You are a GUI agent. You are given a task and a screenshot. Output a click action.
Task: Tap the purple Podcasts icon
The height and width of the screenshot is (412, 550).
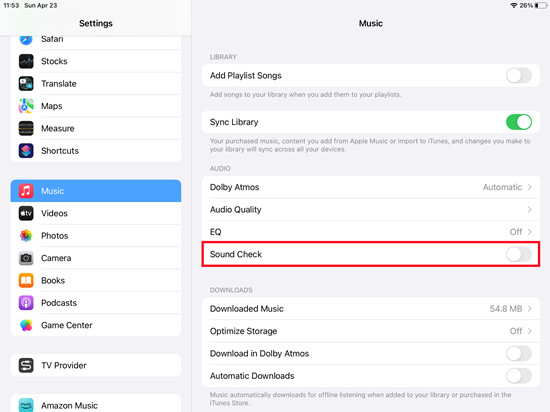pos(26,303)
